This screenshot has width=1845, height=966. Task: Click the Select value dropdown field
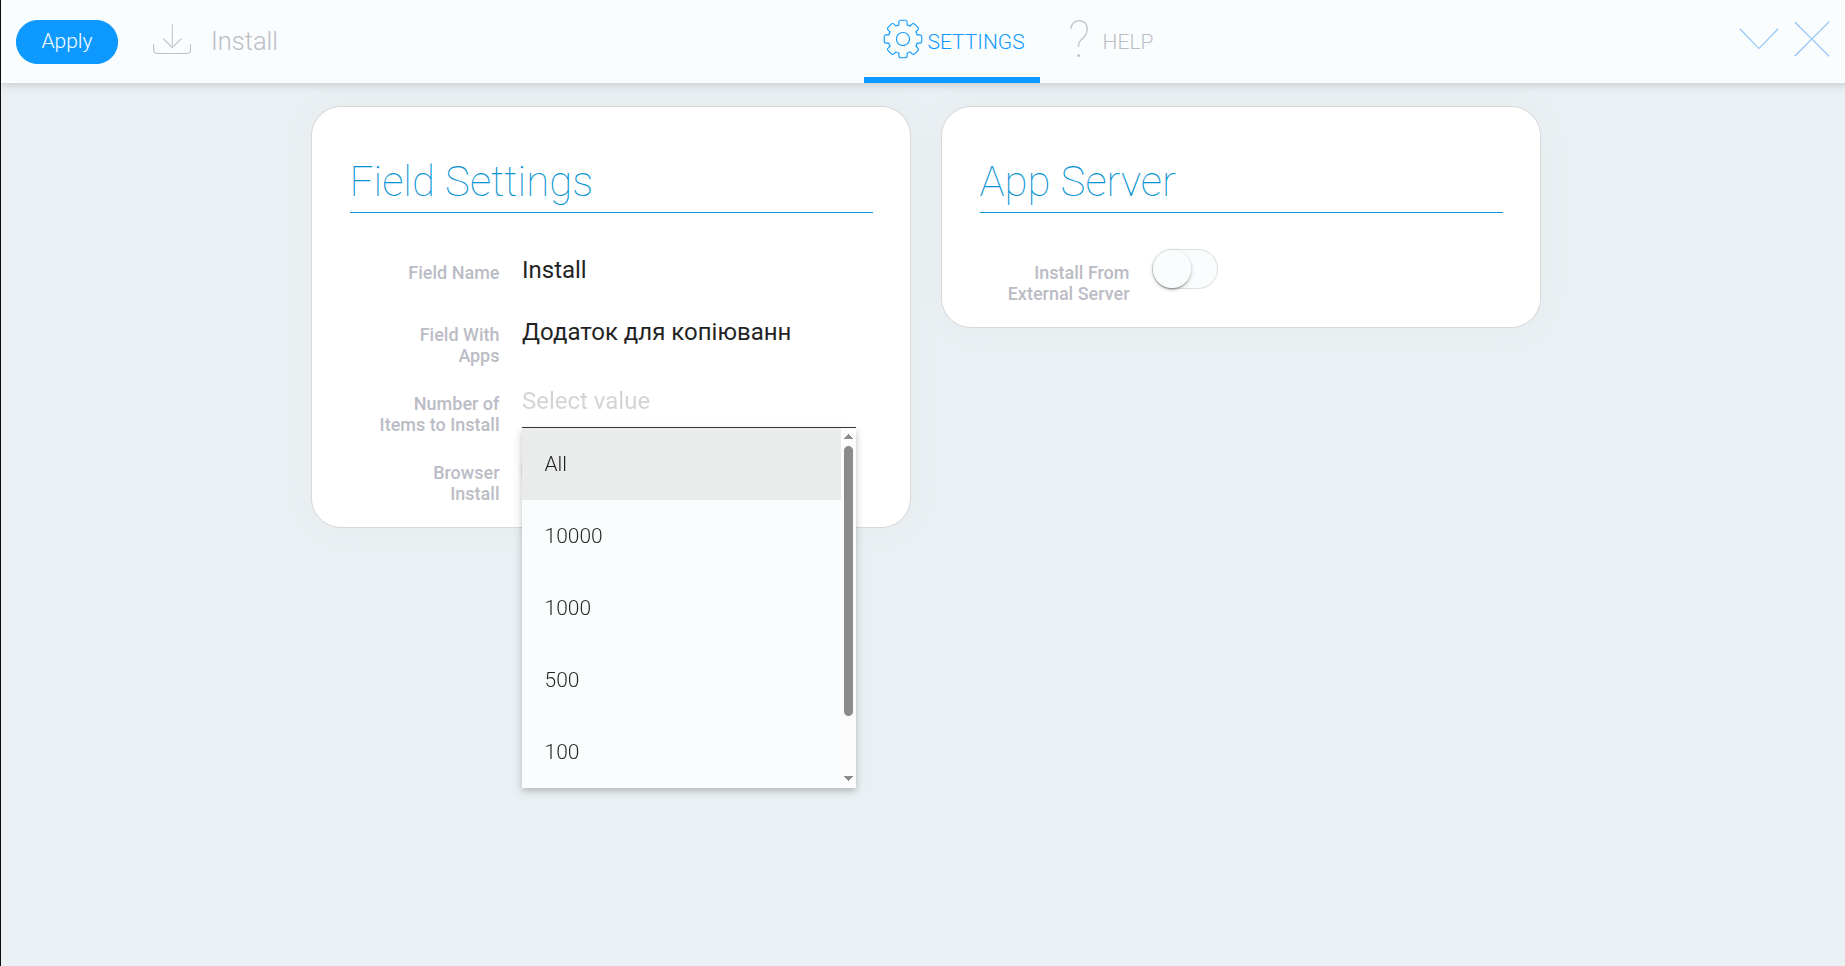tap(689, 401)
